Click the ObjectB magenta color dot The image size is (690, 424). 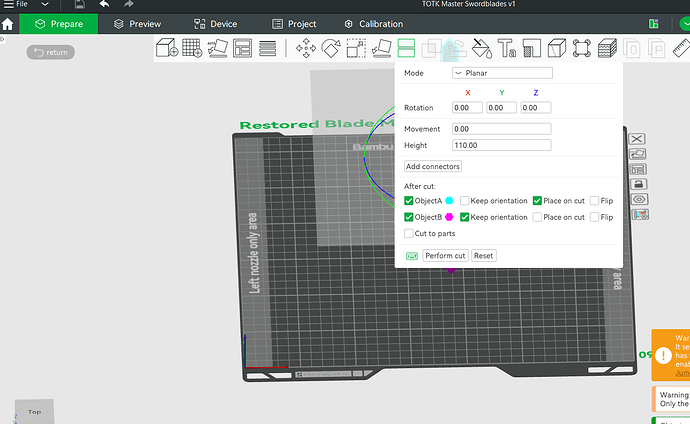point(449,217)
